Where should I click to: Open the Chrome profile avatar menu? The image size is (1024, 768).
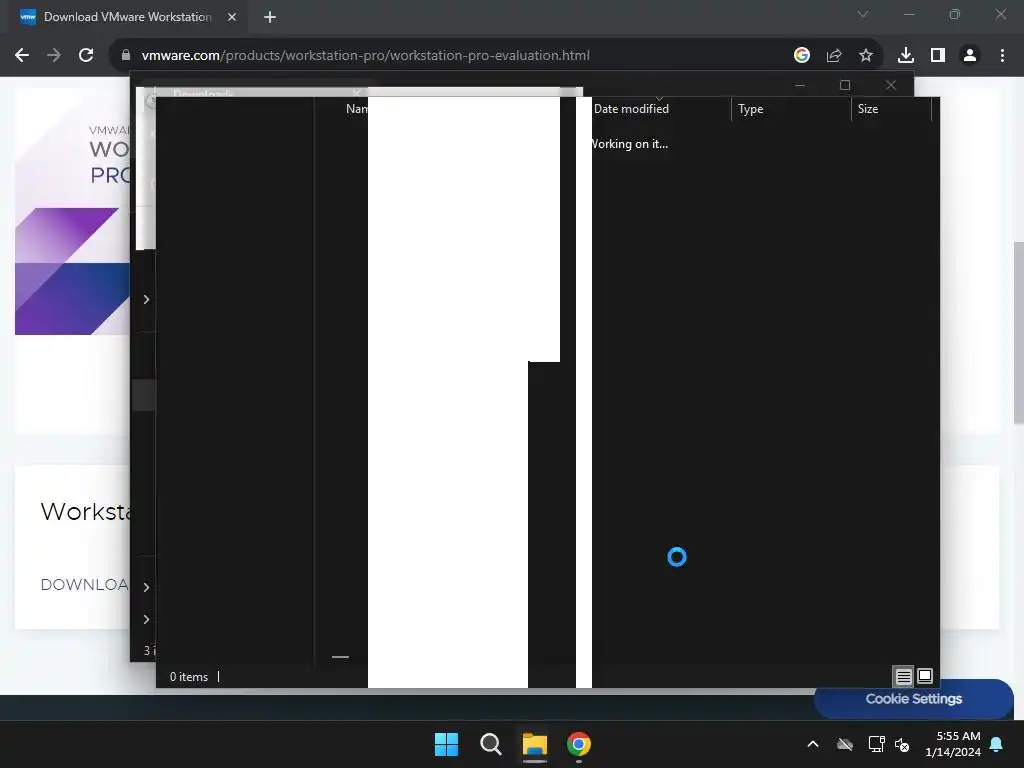click(970, 56)
